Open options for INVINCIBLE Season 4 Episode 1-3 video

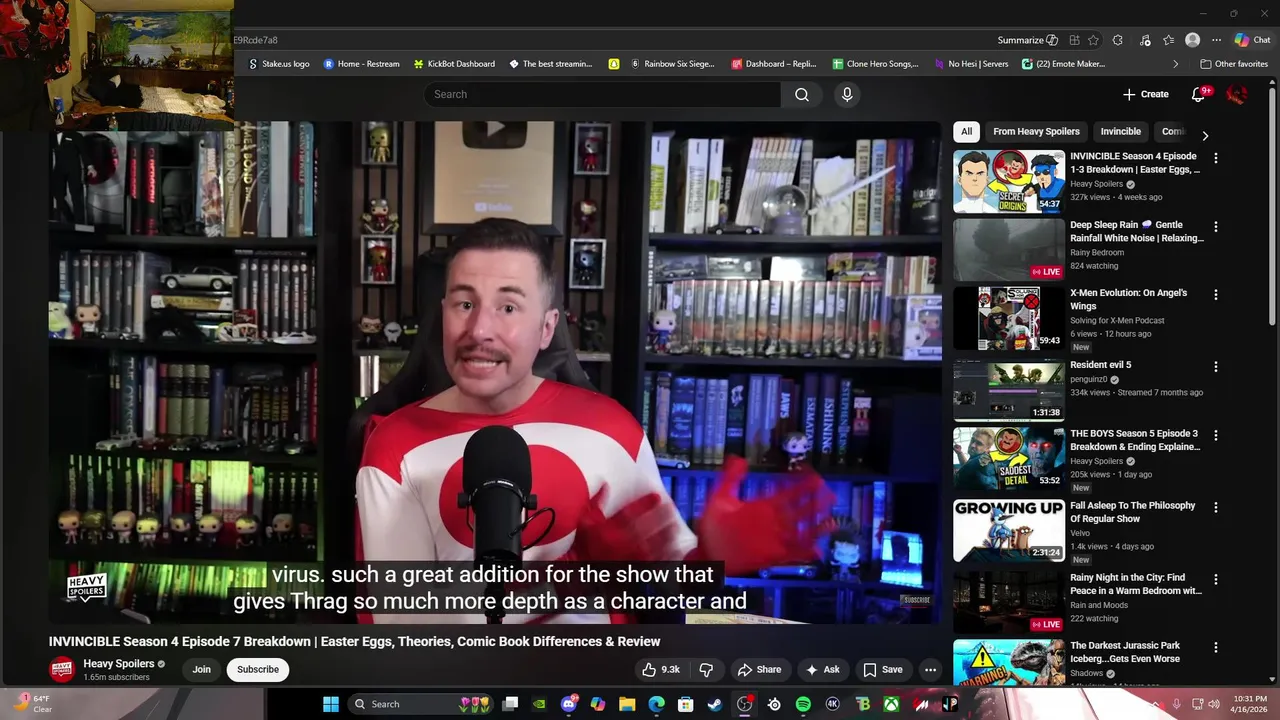(x=1216, y=158)
